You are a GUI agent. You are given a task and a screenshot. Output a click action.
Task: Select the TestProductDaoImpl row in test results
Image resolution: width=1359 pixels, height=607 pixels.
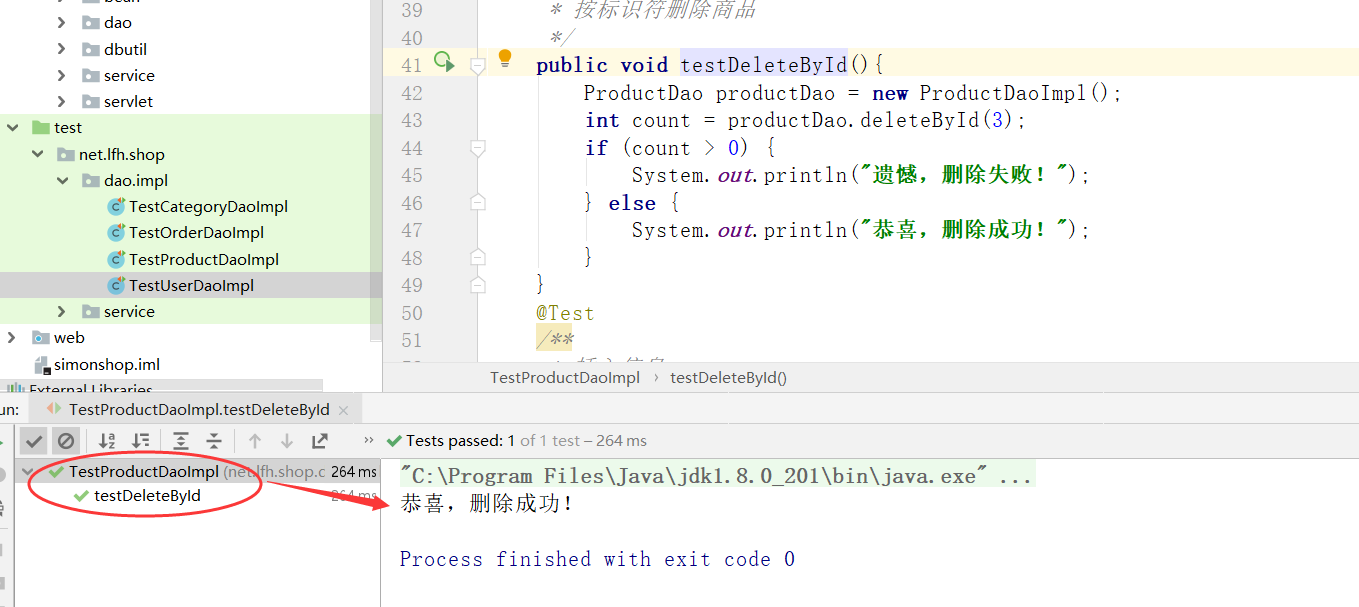pyautogui.click(x=198, y=472)
